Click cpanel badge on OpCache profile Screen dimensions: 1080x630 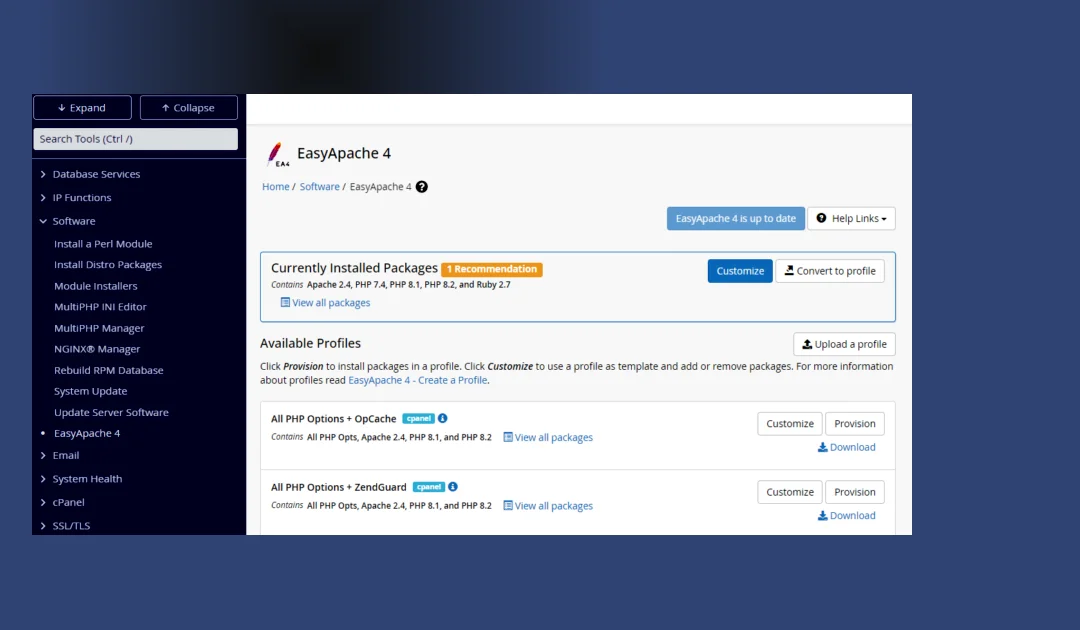tap(419, 418)
